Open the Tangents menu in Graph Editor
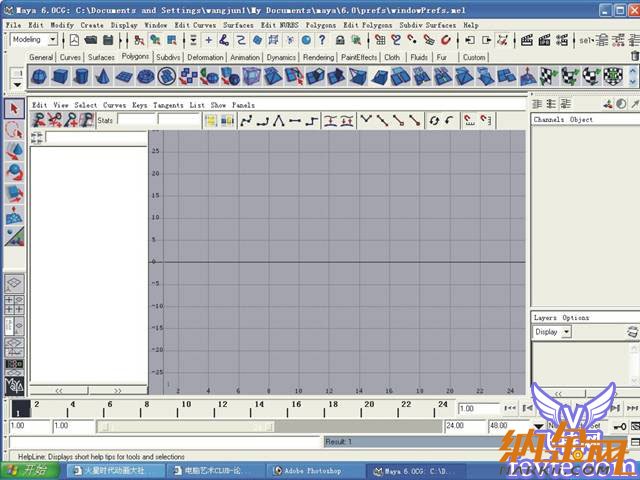Image resolution: width=640 pixels, height=480 pixels. (x=168, y=105)
